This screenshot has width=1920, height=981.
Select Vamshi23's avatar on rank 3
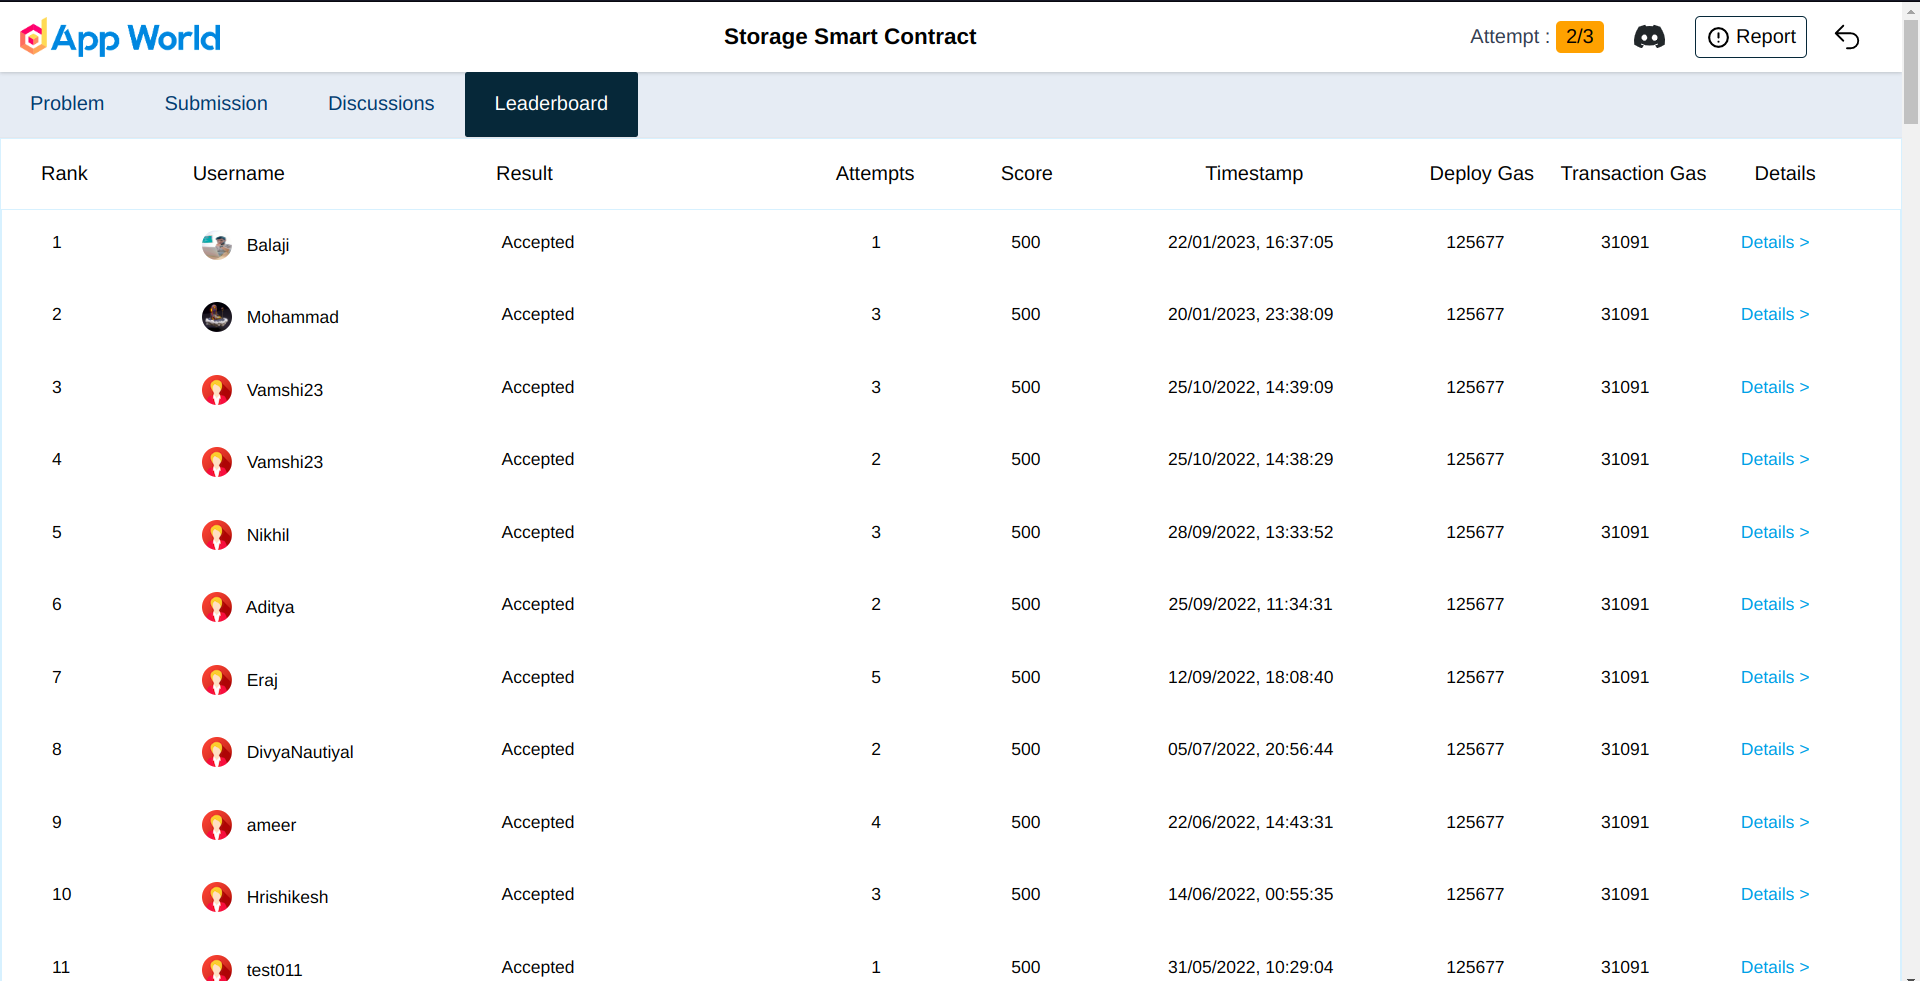pyautogui.click(x=216, y=390)
